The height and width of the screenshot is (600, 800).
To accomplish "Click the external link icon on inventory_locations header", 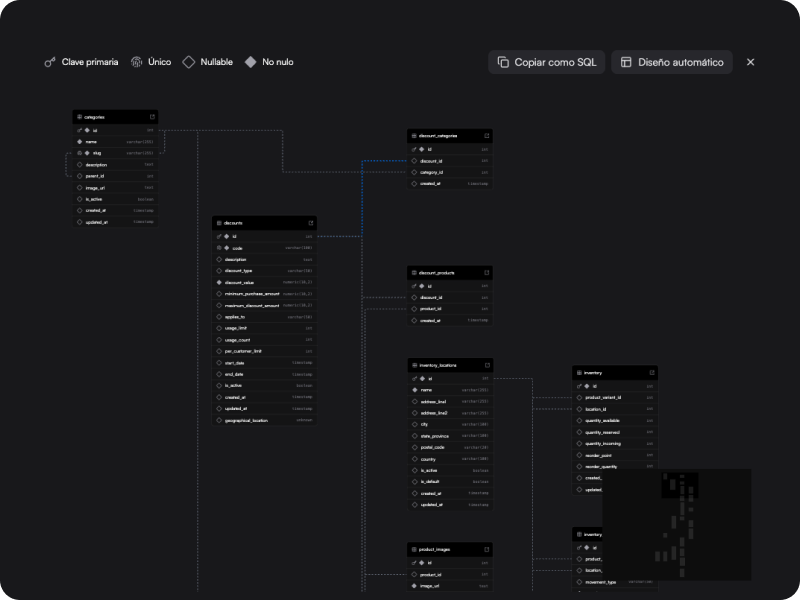I will pos(486,365).
